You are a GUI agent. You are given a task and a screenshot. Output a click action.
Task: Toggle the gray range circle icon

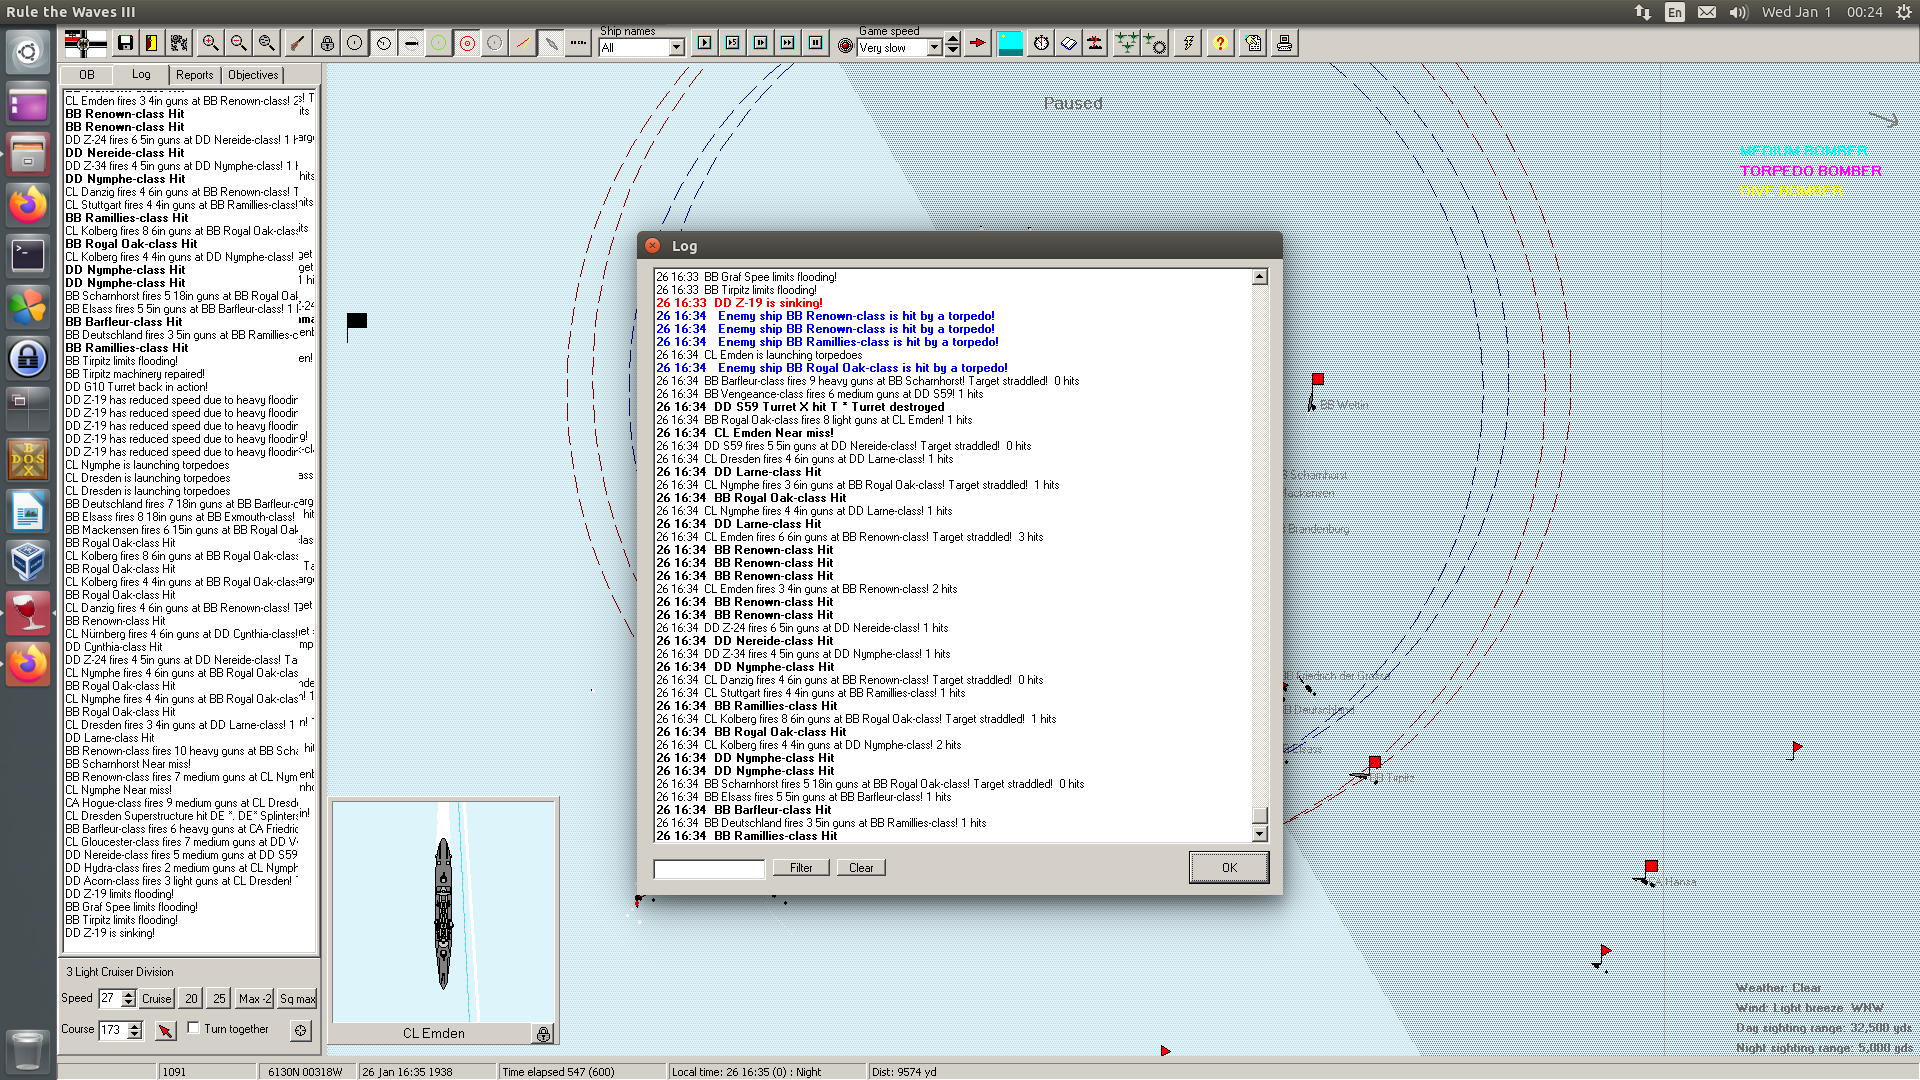(494, 43)
